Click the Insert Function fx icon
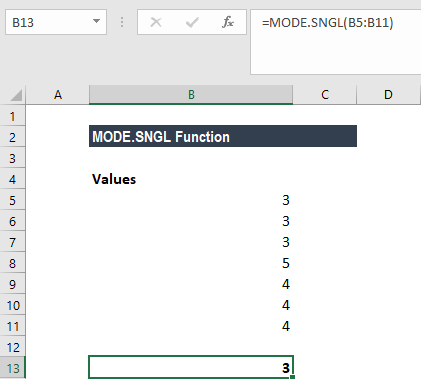The image size is (421, 379). (x=228, y=22)
